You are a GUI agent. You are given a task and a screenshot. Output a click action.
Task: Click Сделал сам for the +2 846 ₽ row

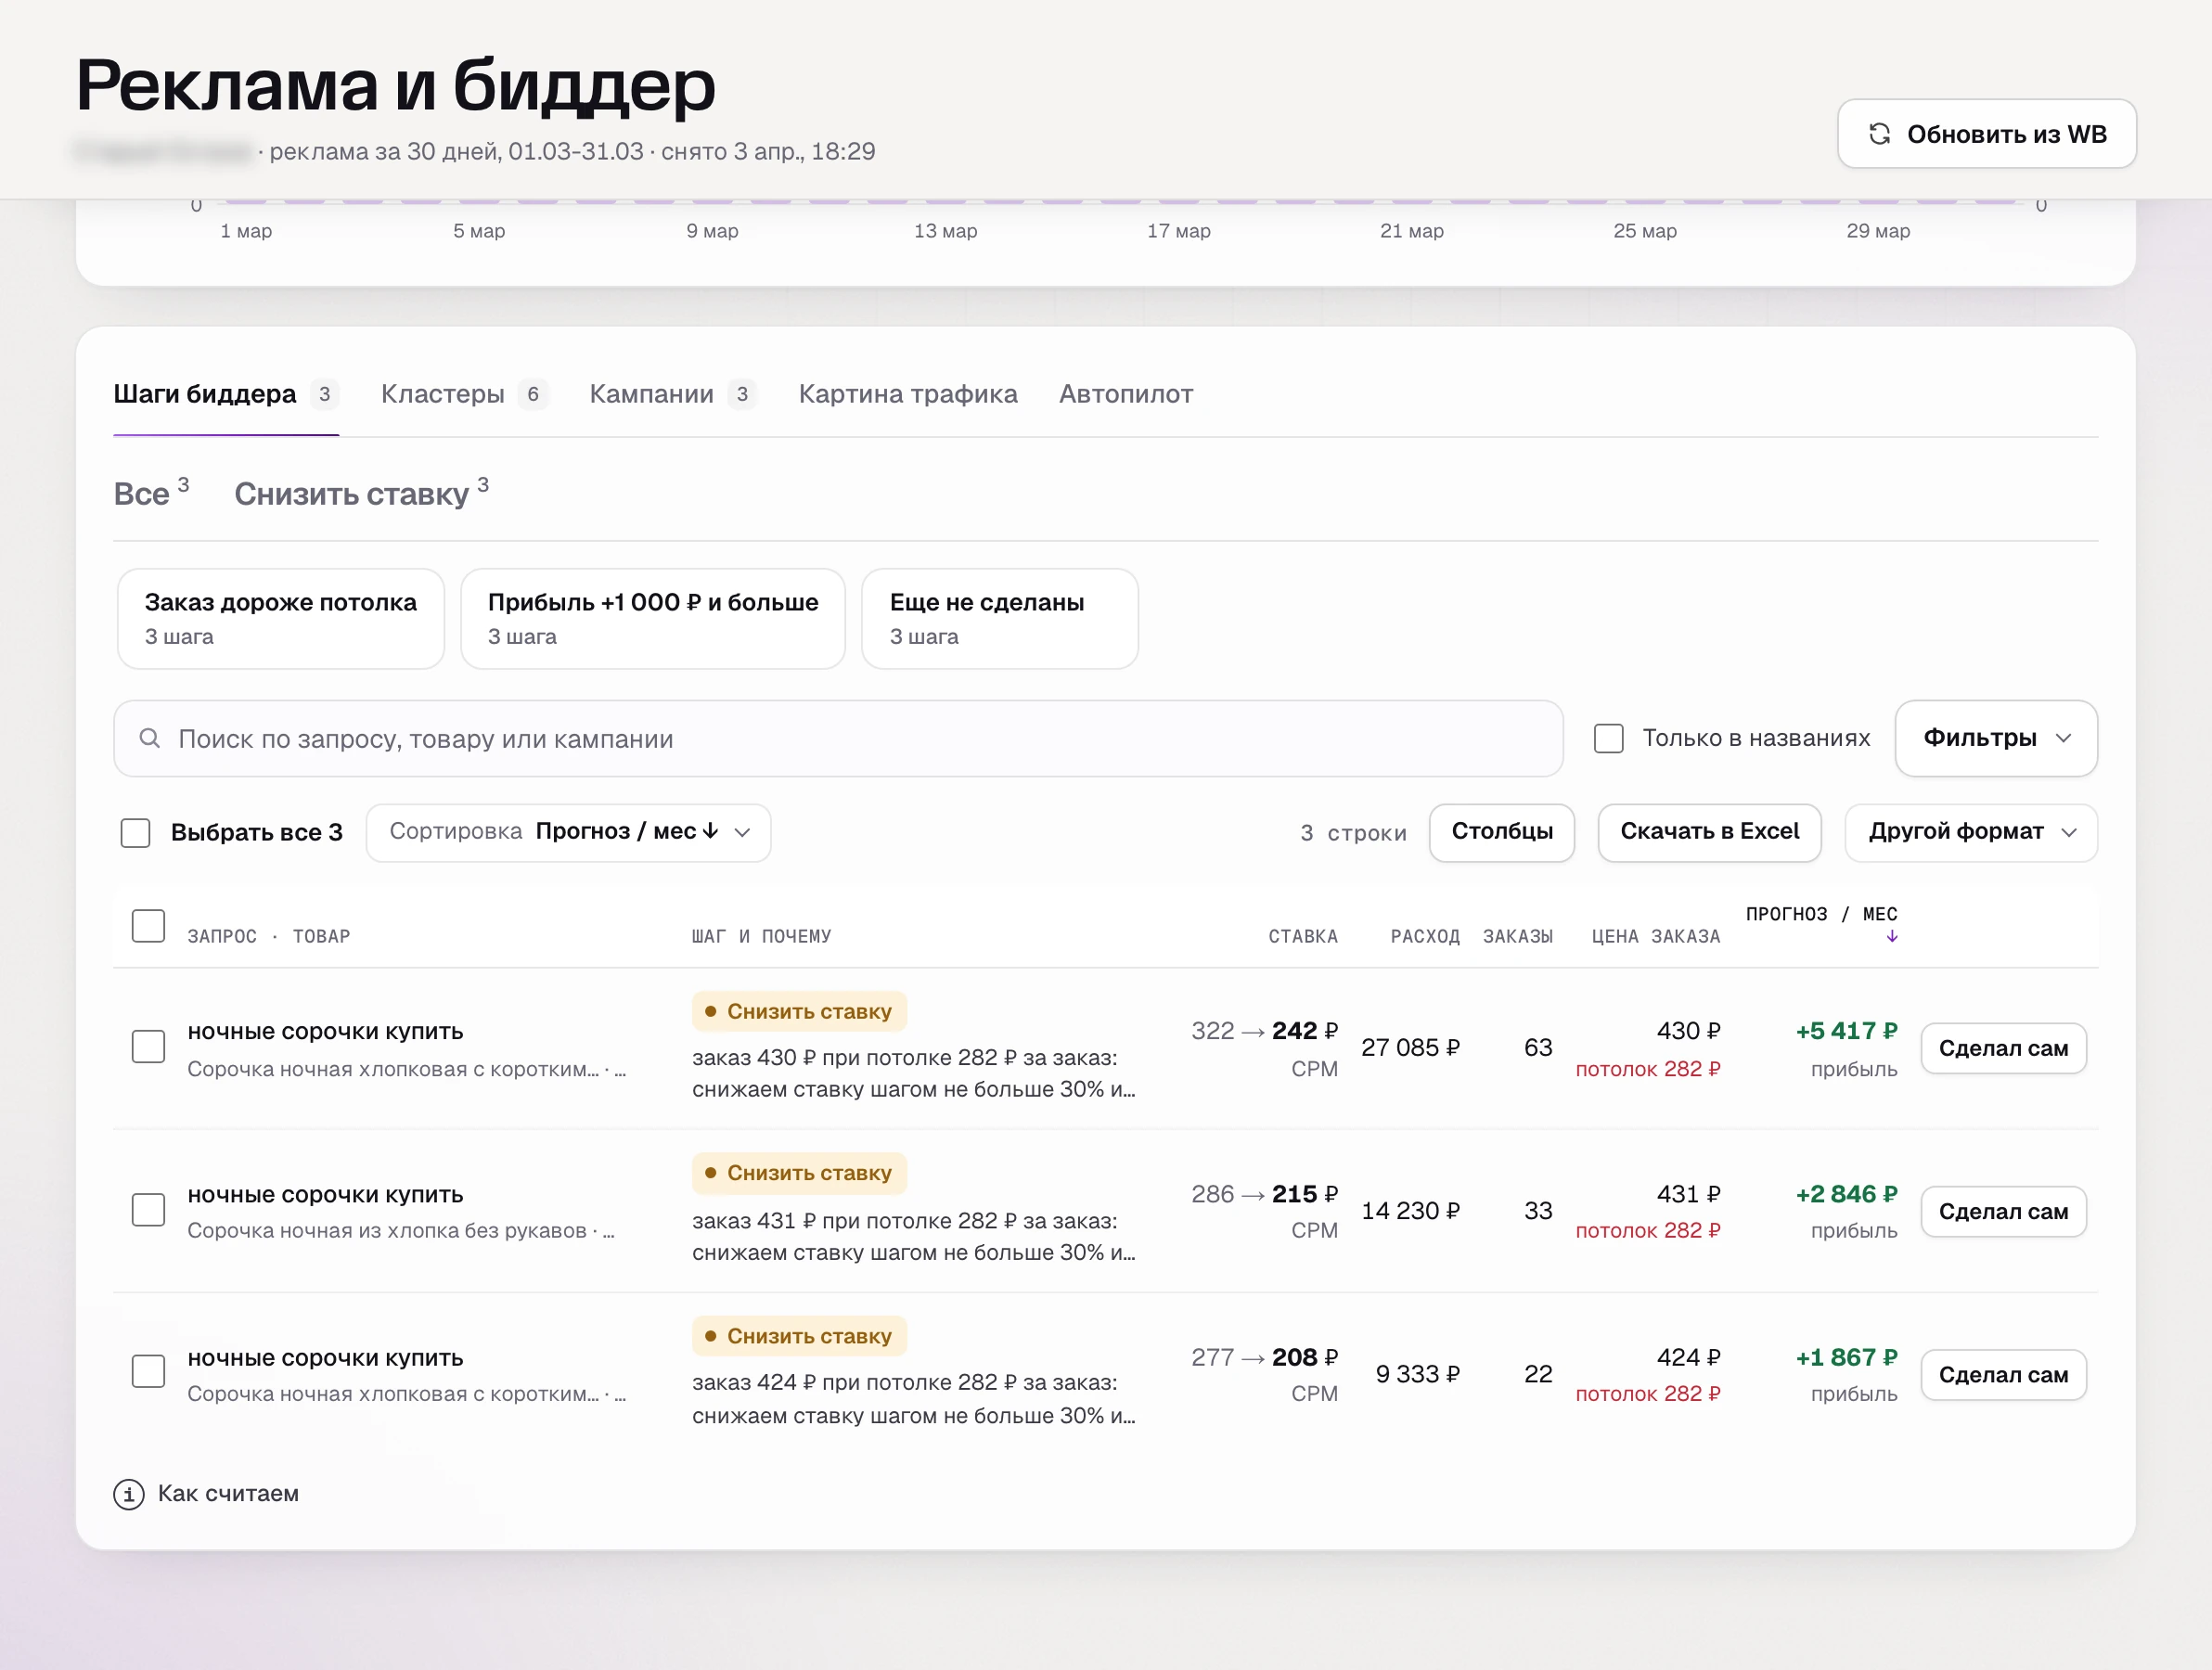point(2002,1211)
